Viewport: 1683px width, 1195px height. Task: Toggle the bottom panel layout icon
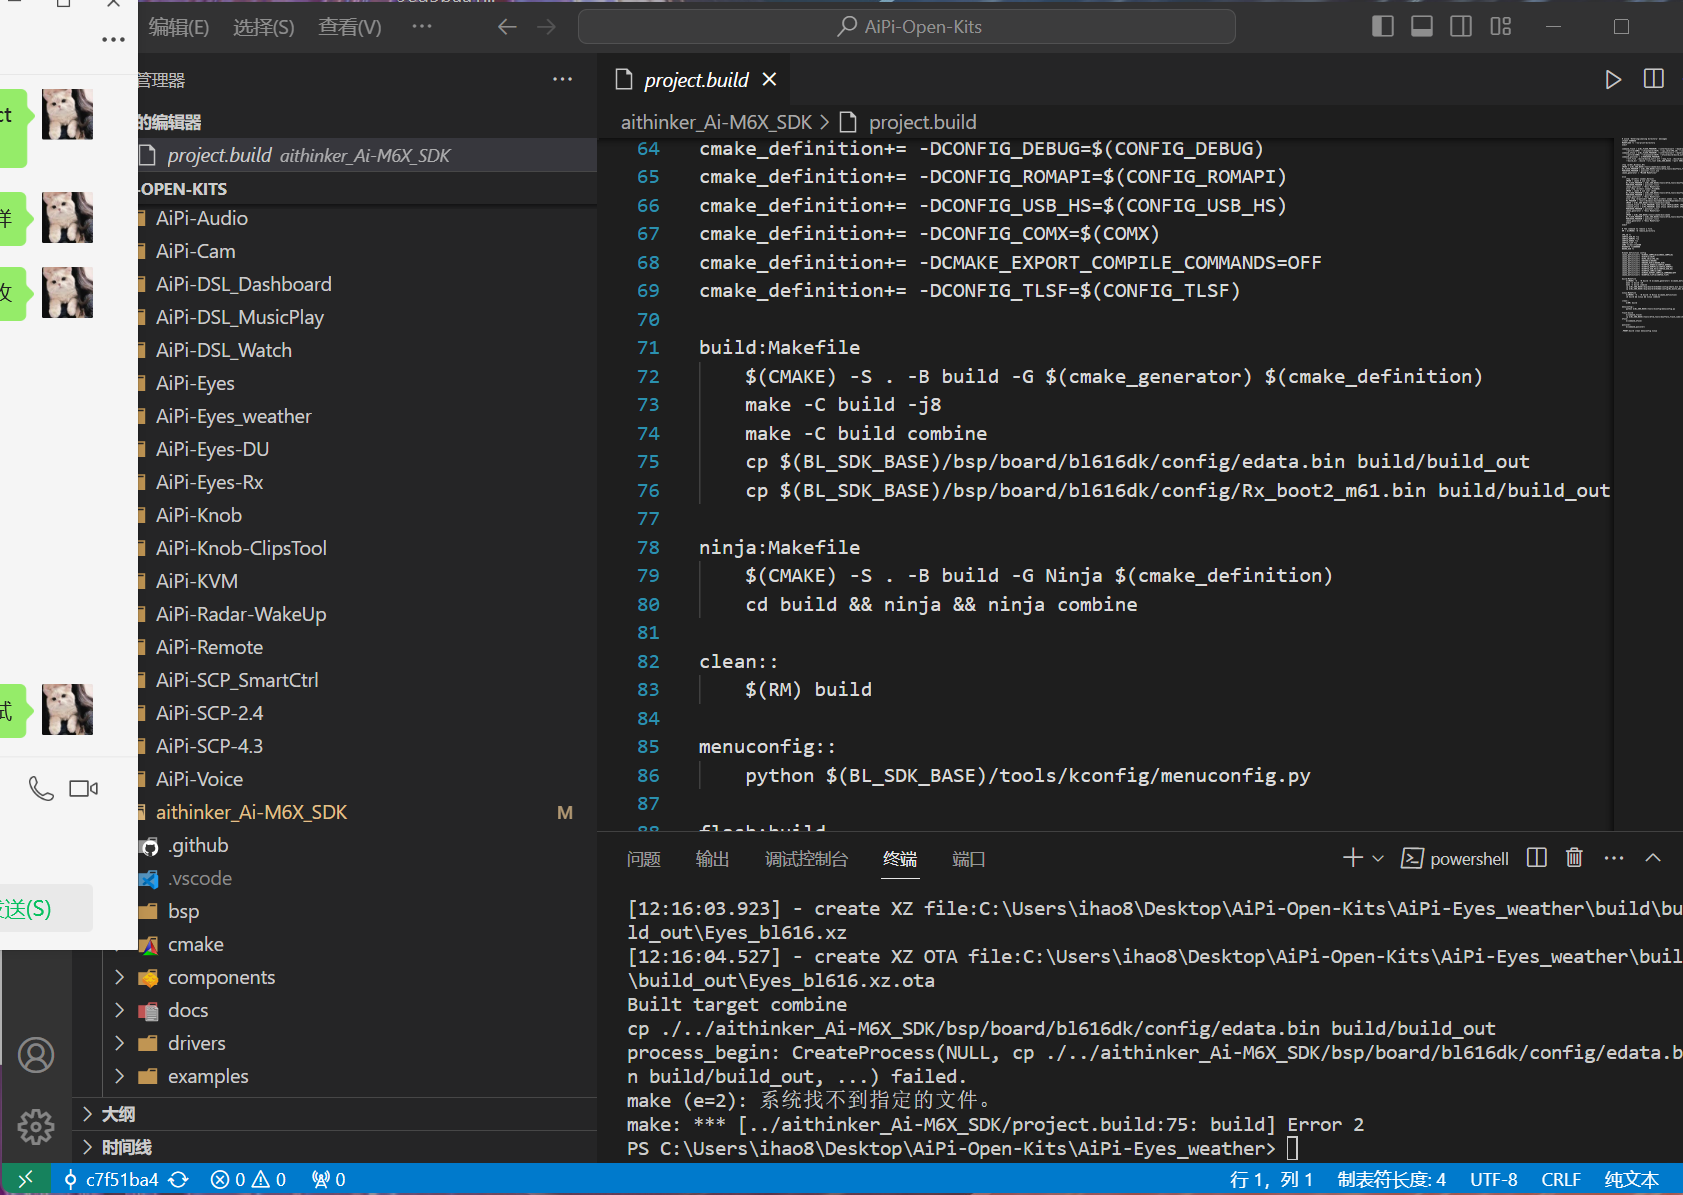tap(1422, 26)
